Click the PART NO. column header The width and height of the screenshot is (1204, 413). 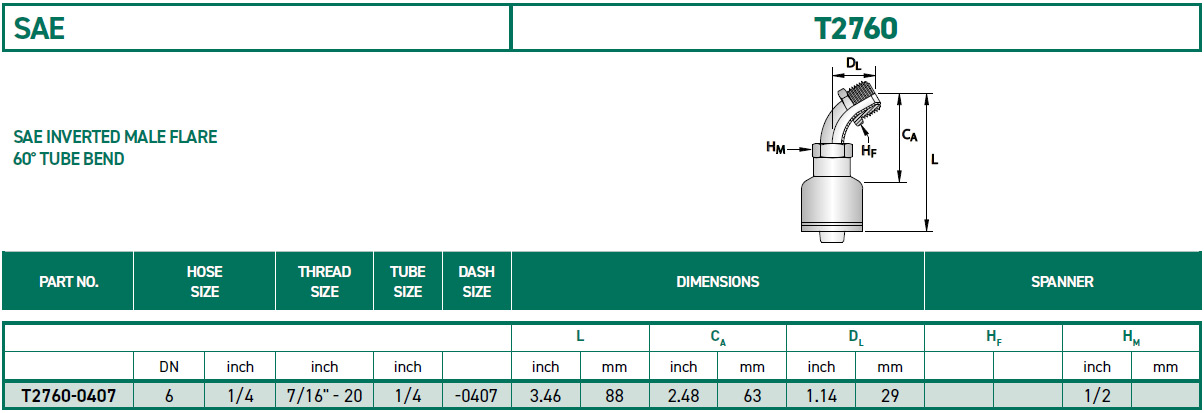click(x=68, y=282)
